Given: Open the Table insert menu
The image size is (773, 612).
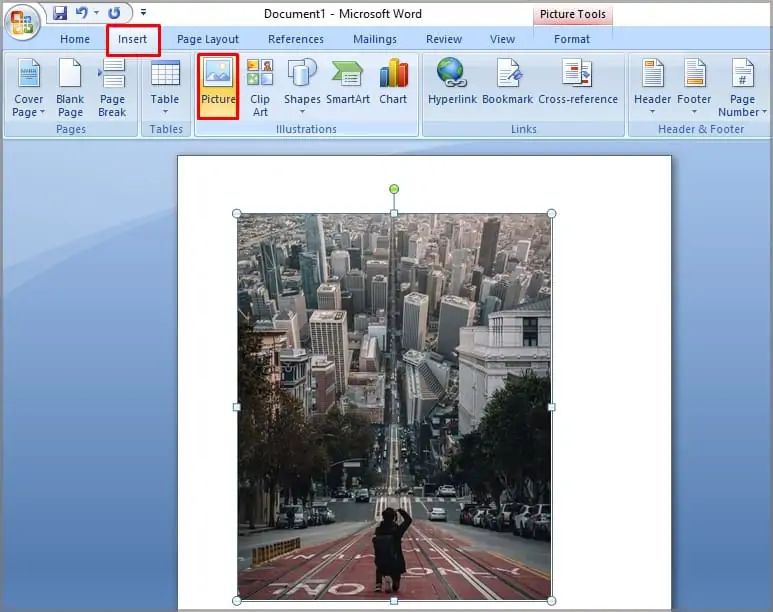Looking at the screenshot, I should coord(165,87).
